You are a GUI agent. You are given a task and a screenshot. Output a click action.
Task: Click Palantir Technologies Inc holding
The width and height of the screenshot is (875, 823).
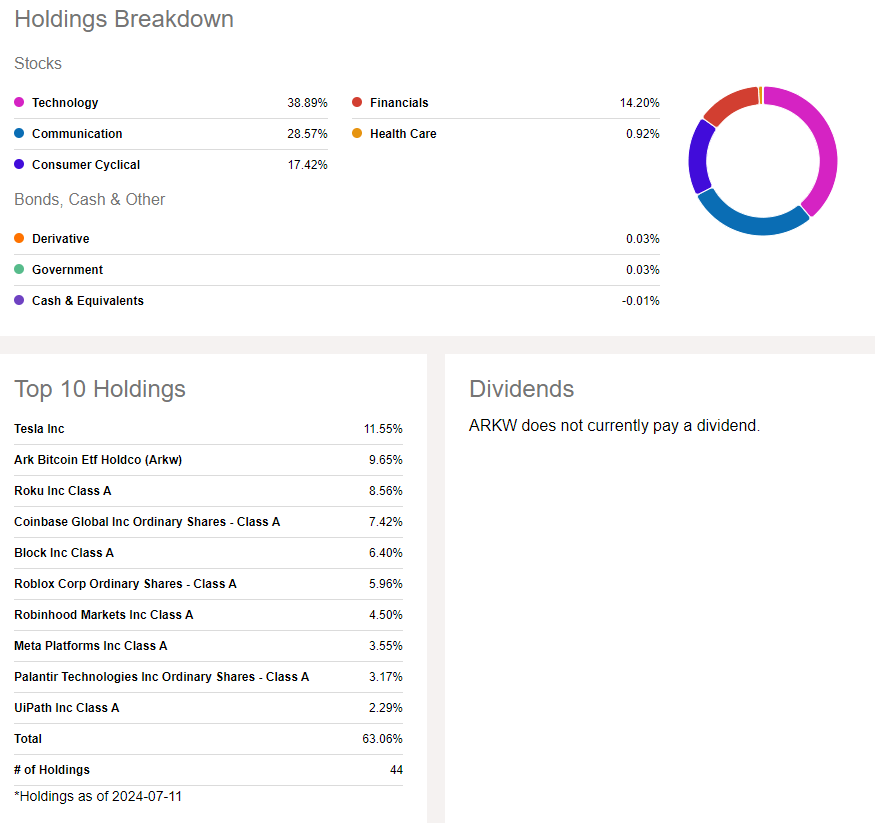[x=161, y=677]
